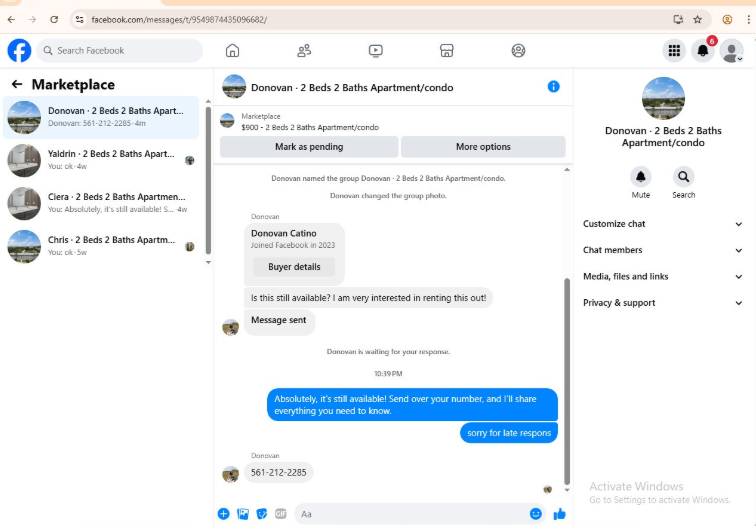This screenshot has width=756, height=527.
Task: Open more actions plus icon in composer
Action: 224,514
